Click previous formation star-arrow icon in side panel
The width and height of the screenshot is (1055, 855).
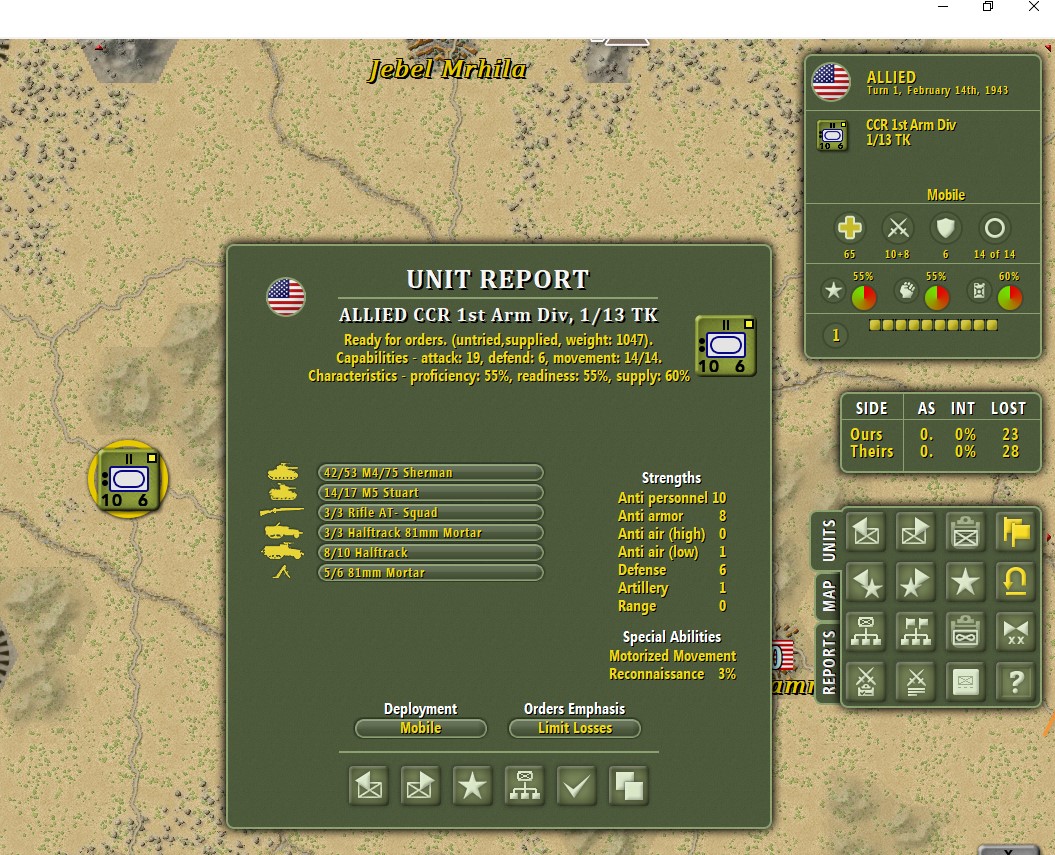(866, 582)
